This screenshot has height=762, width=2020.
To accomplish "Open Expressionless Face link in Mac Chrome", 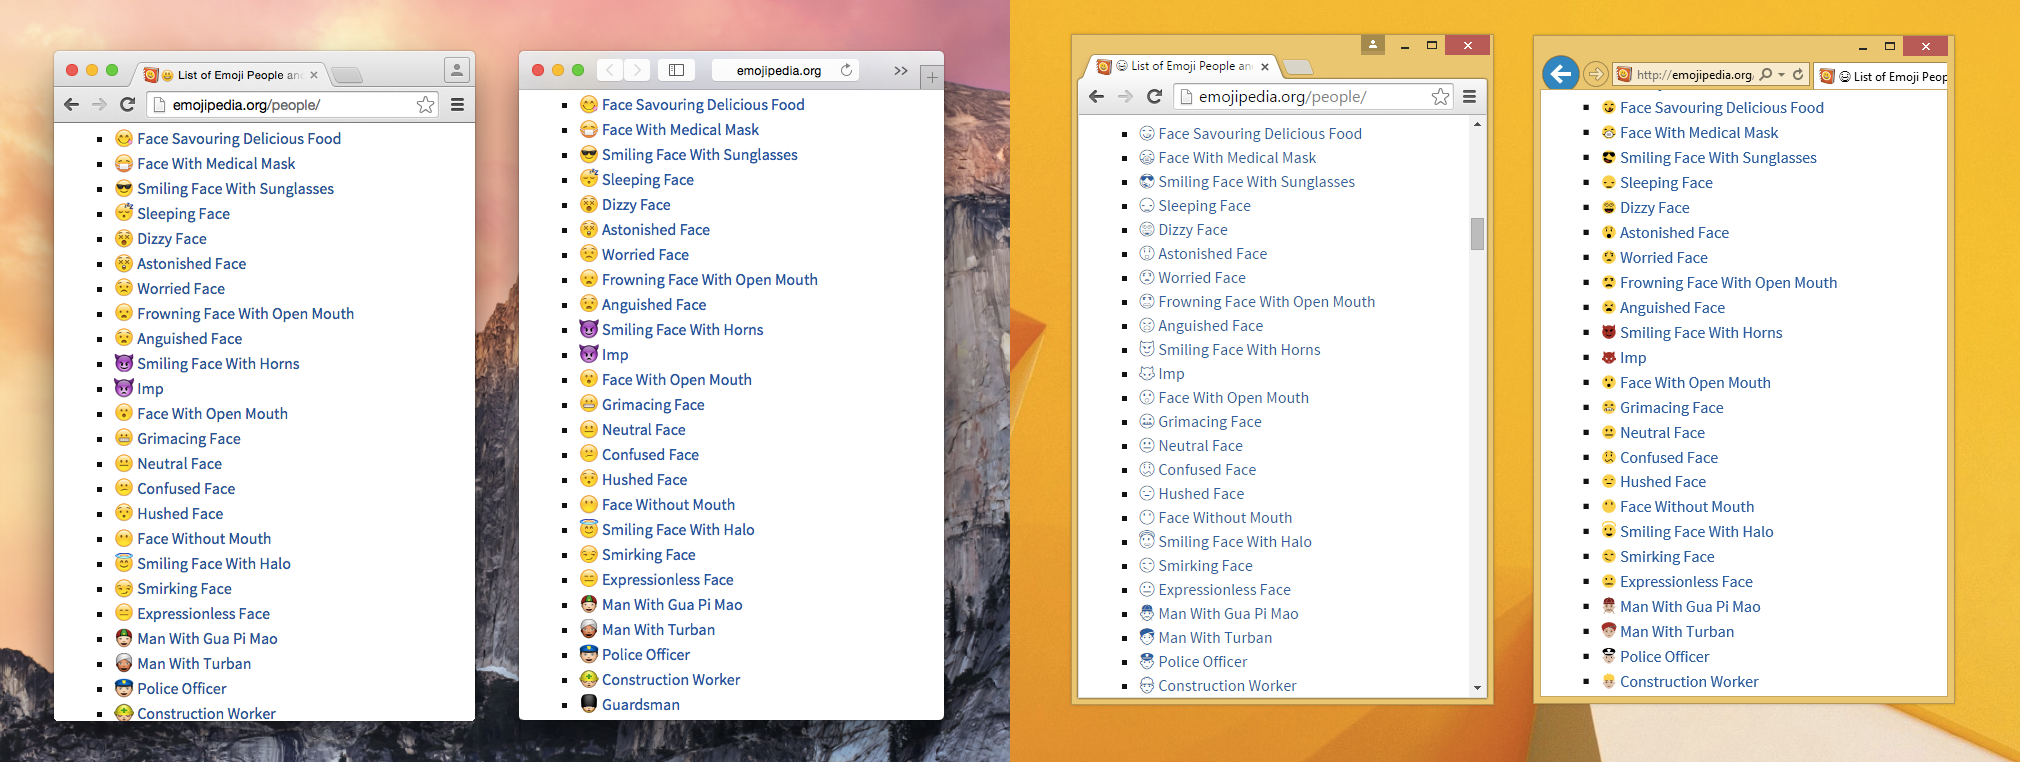I will (x=203, y=614).
